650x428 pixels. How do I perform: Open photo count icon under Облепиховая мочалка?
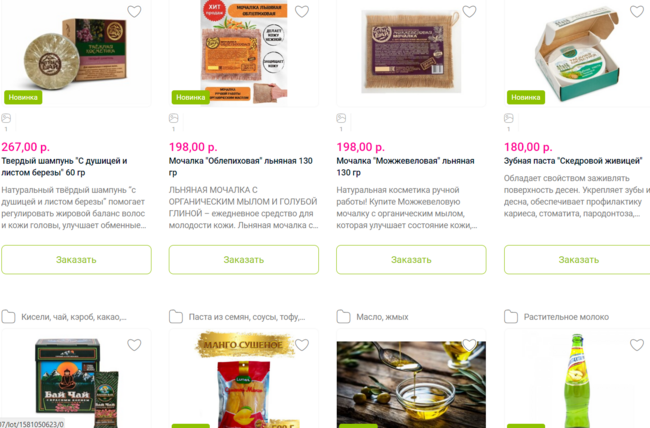(174, 118)
